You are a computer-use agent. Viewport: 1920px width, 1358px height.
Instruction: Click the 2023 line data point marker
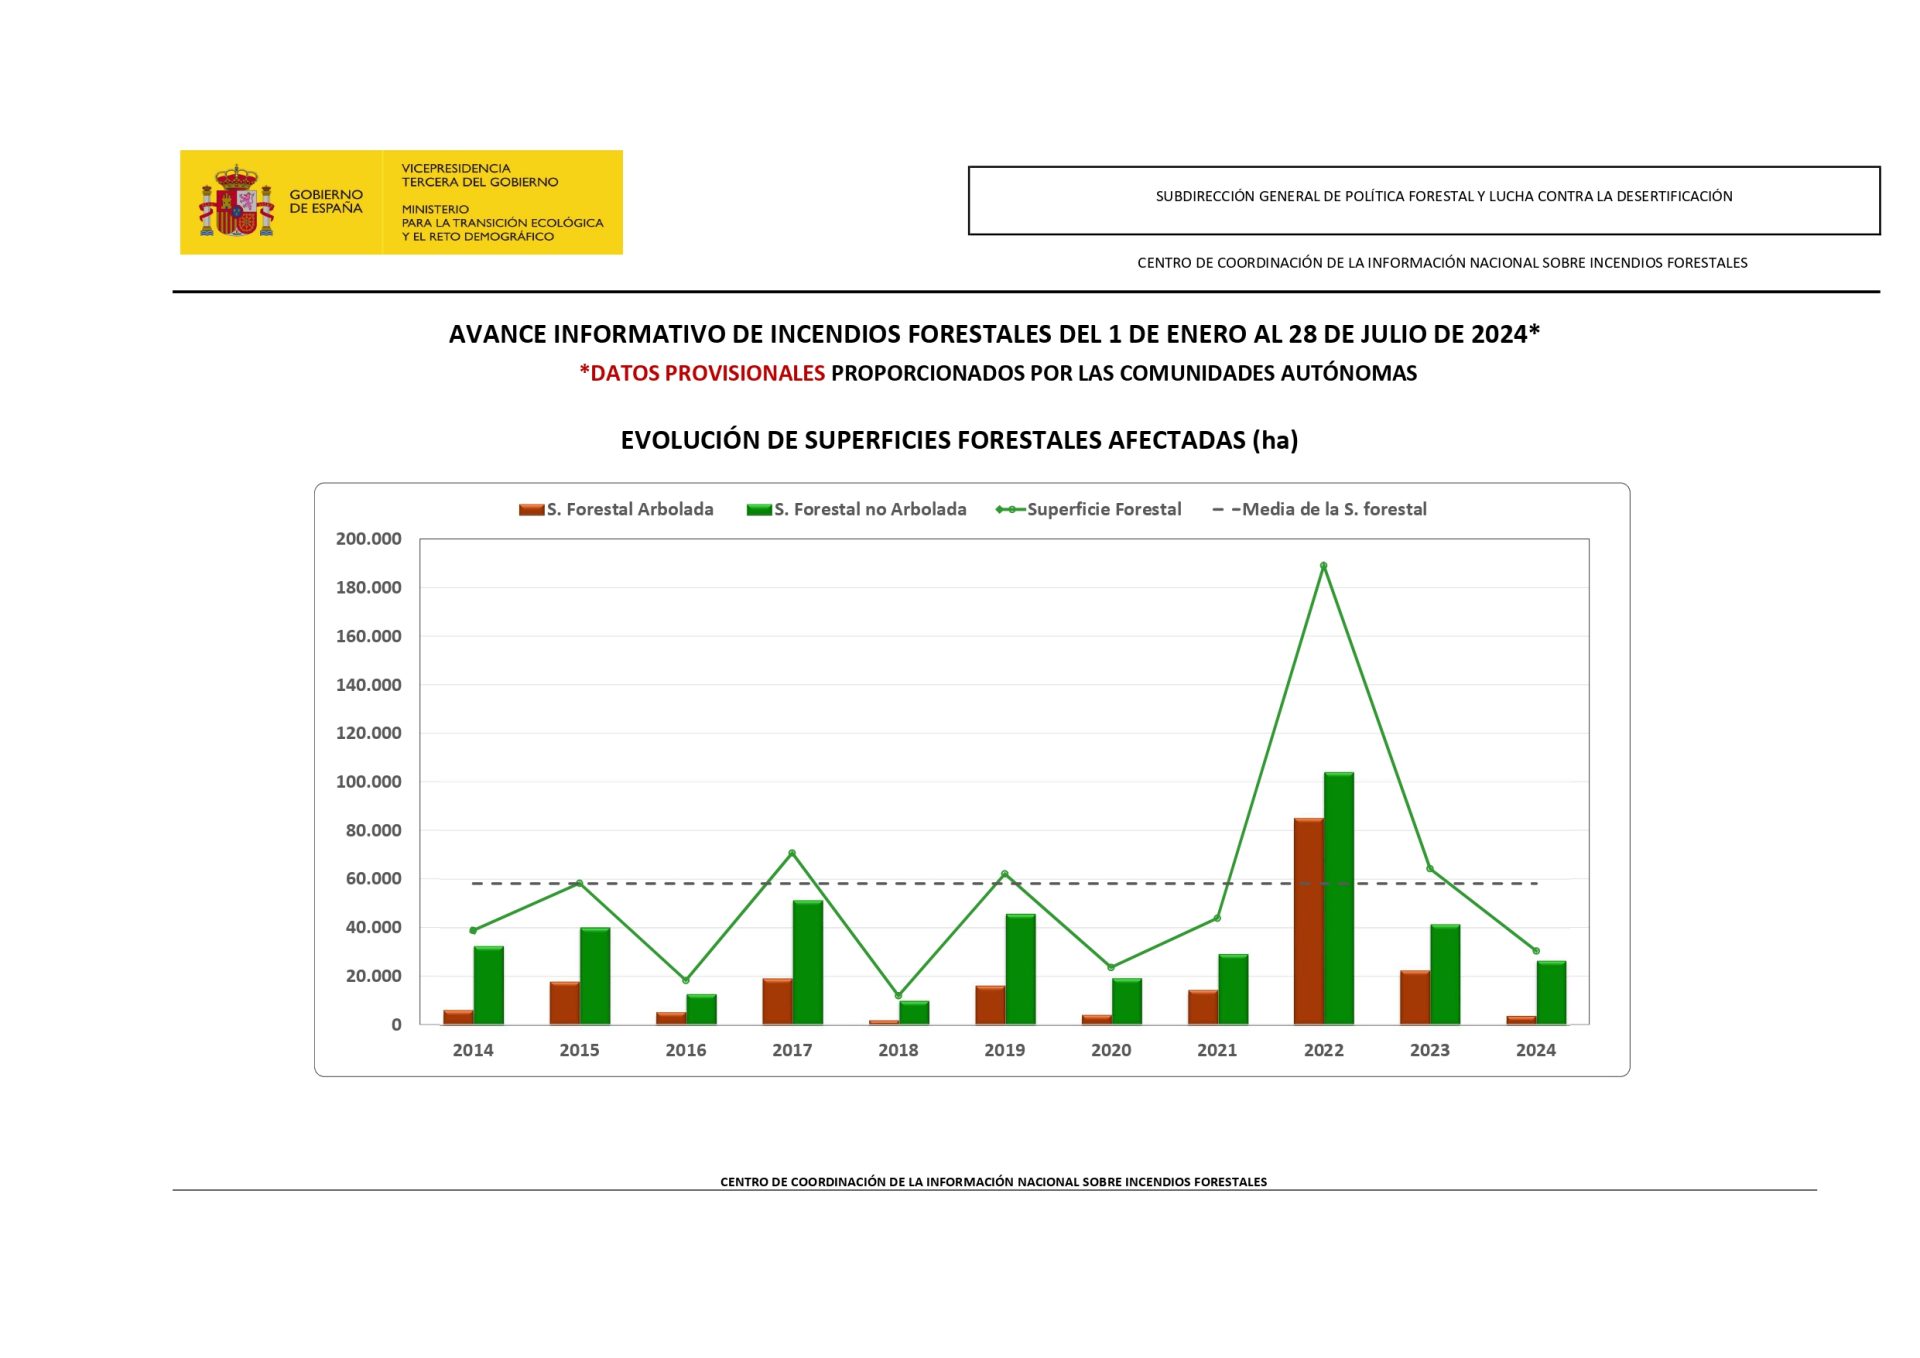(x=1430, y=869)
